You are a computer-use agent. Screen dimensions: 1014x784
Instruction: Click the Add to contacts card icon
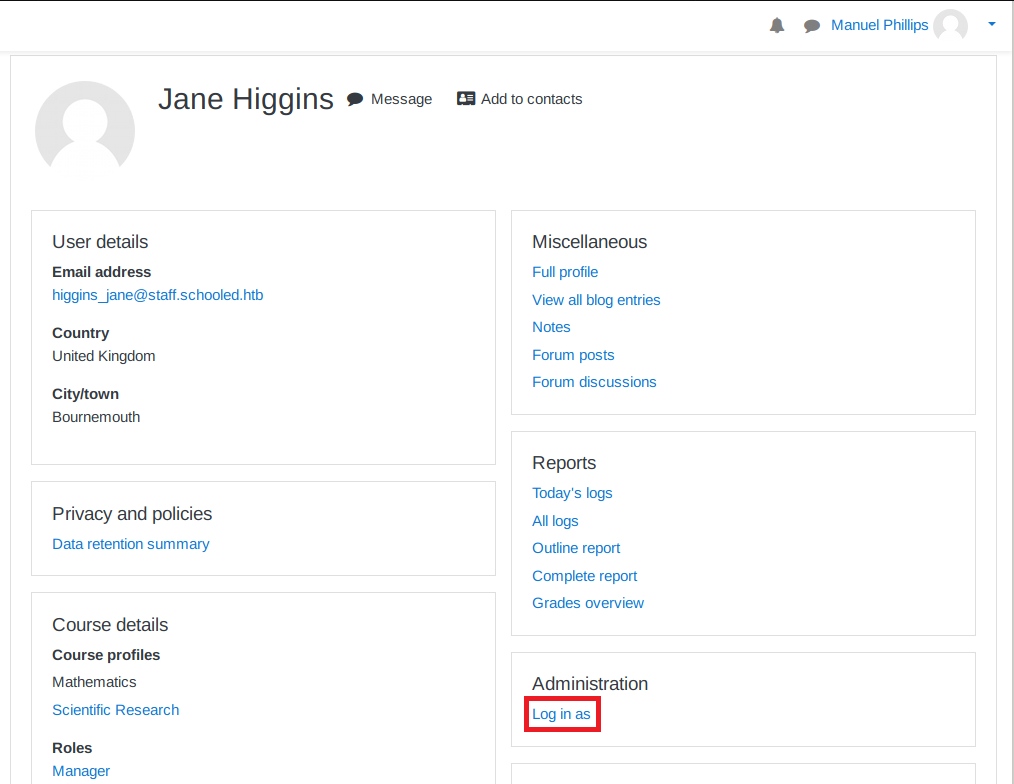466,99
